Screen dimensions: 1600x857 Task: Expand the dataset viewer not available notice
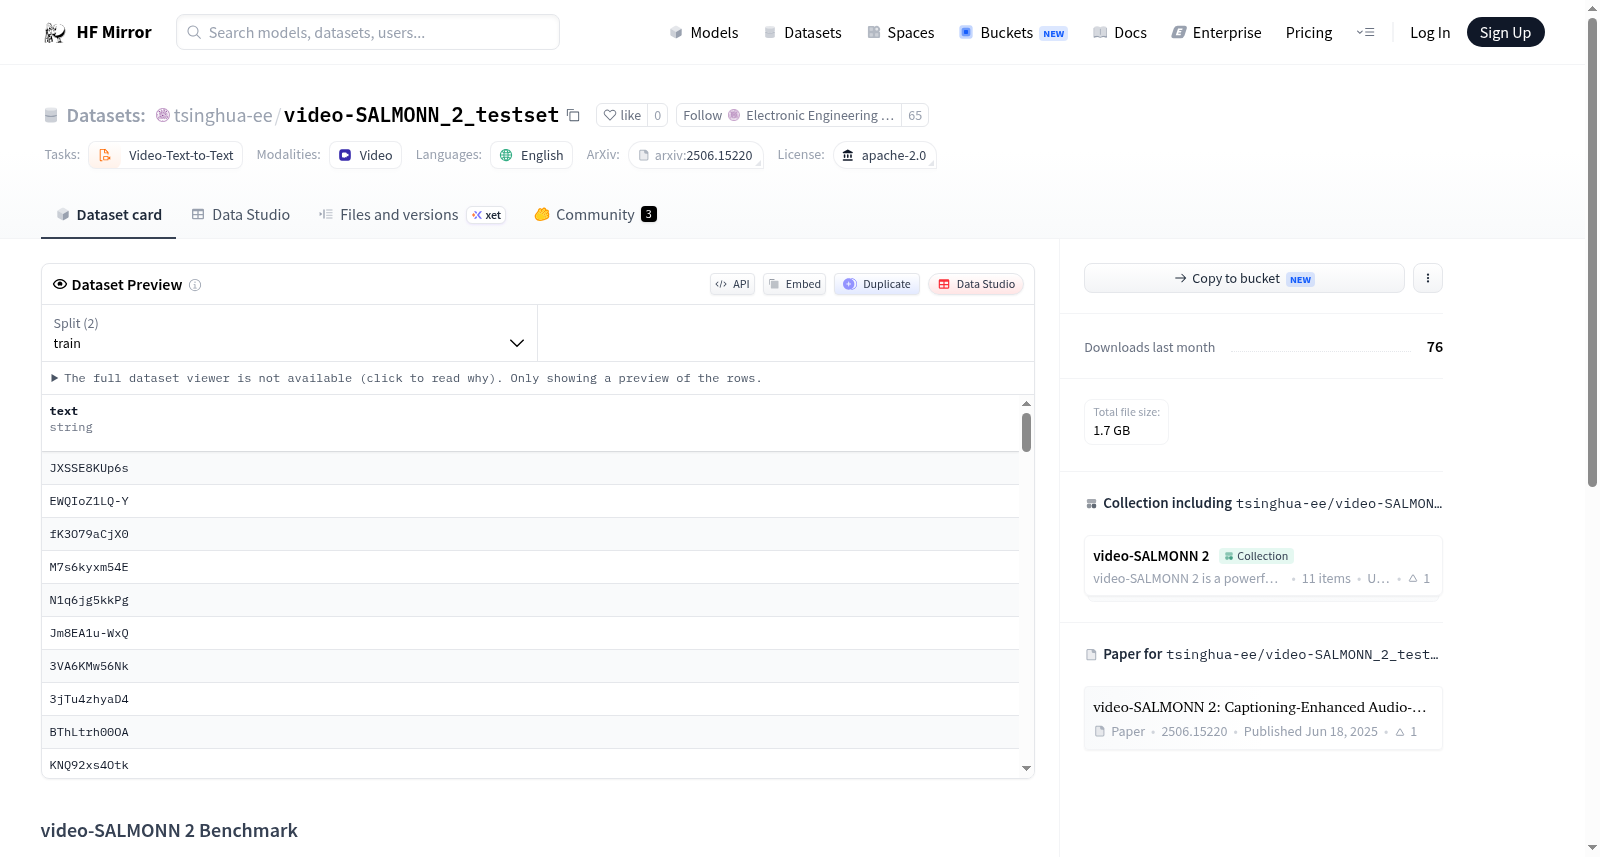click(407, 378)
